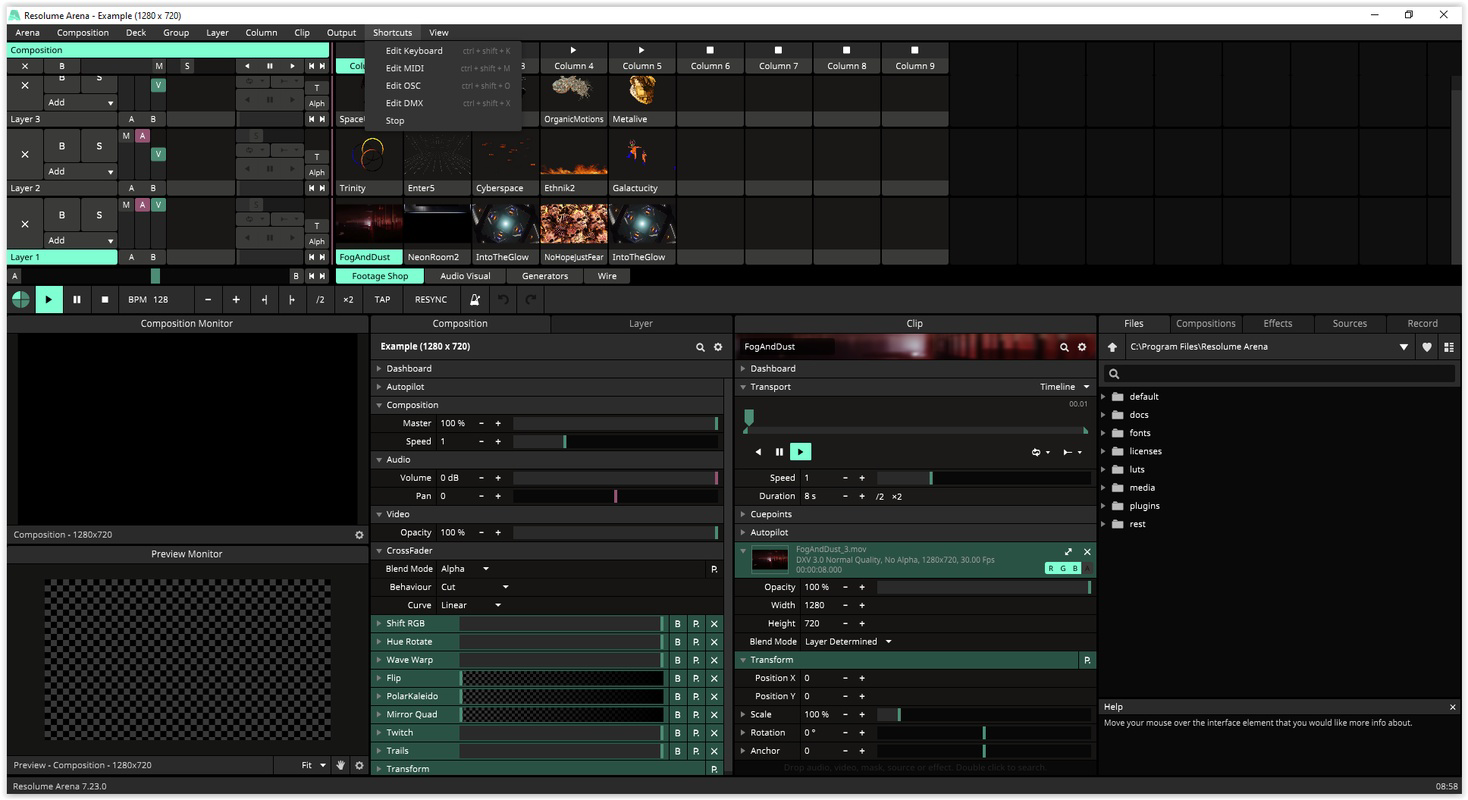Click the TAP tempo button
Image resolution: width=1468 pixels, height=800 pixels.
click(x=382, y=299)
